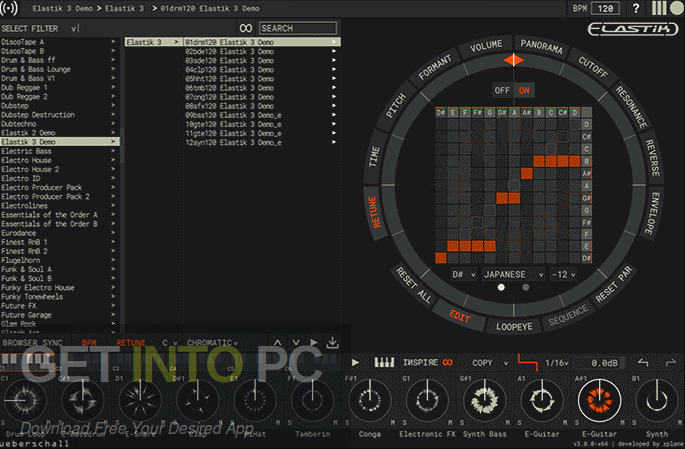685x449 pixels.
Task: Open the COPY dropdown
Action: pyautogui.click(x=491, y=363)
